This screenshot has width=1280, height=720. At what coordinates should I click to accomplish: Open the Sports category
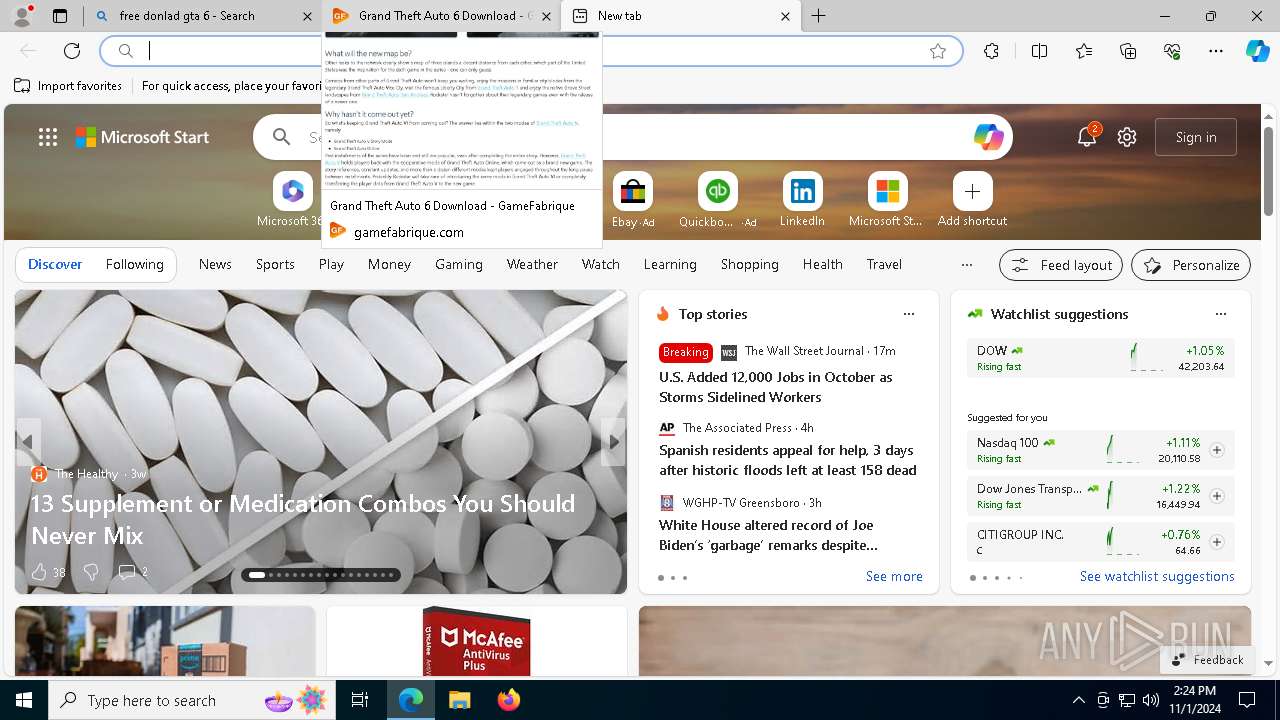tap(275, 265)
